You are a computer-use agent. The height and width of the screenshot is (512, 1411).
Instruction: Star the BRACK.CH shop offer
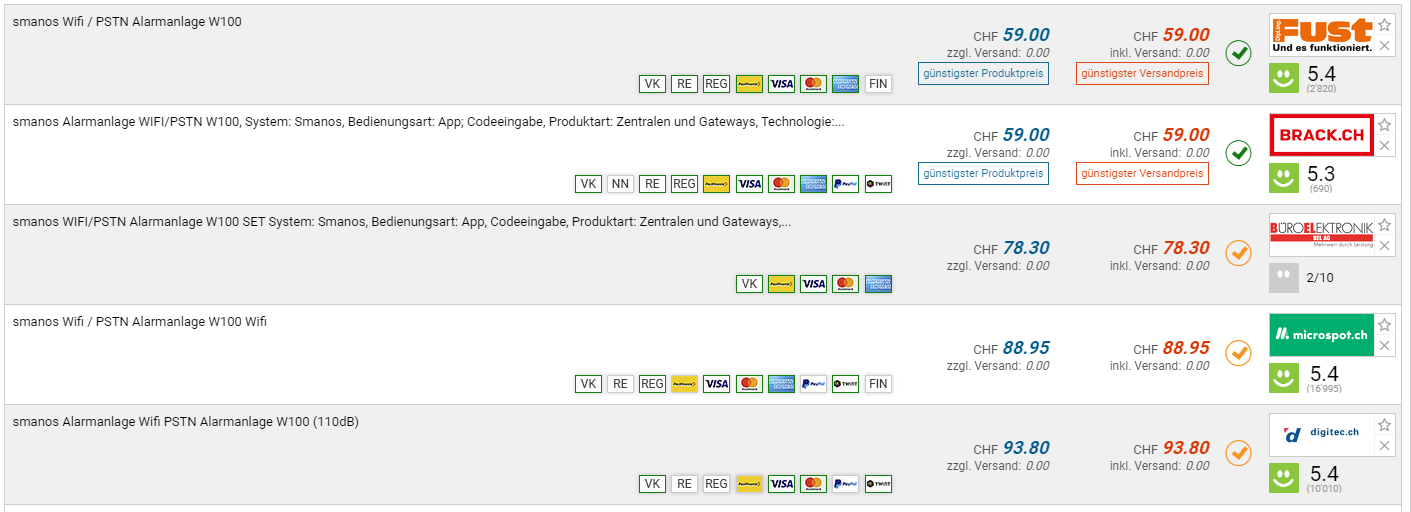point(1384,125)
